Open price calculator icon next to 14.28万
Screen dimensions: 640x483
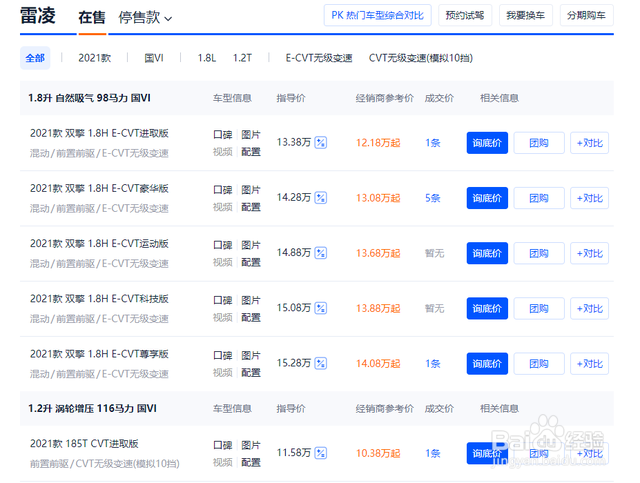[x=321, y=198]
